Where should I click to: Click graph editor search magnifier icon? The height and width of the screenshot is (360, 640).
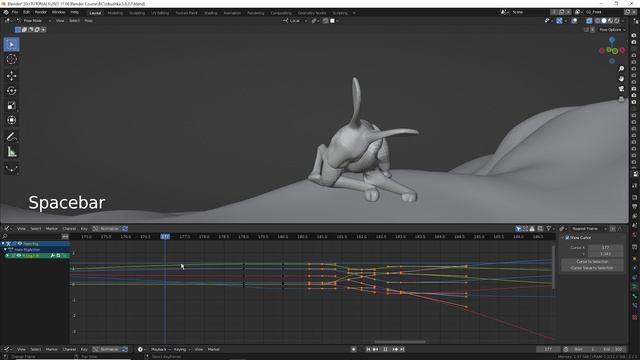coord(5,236)
